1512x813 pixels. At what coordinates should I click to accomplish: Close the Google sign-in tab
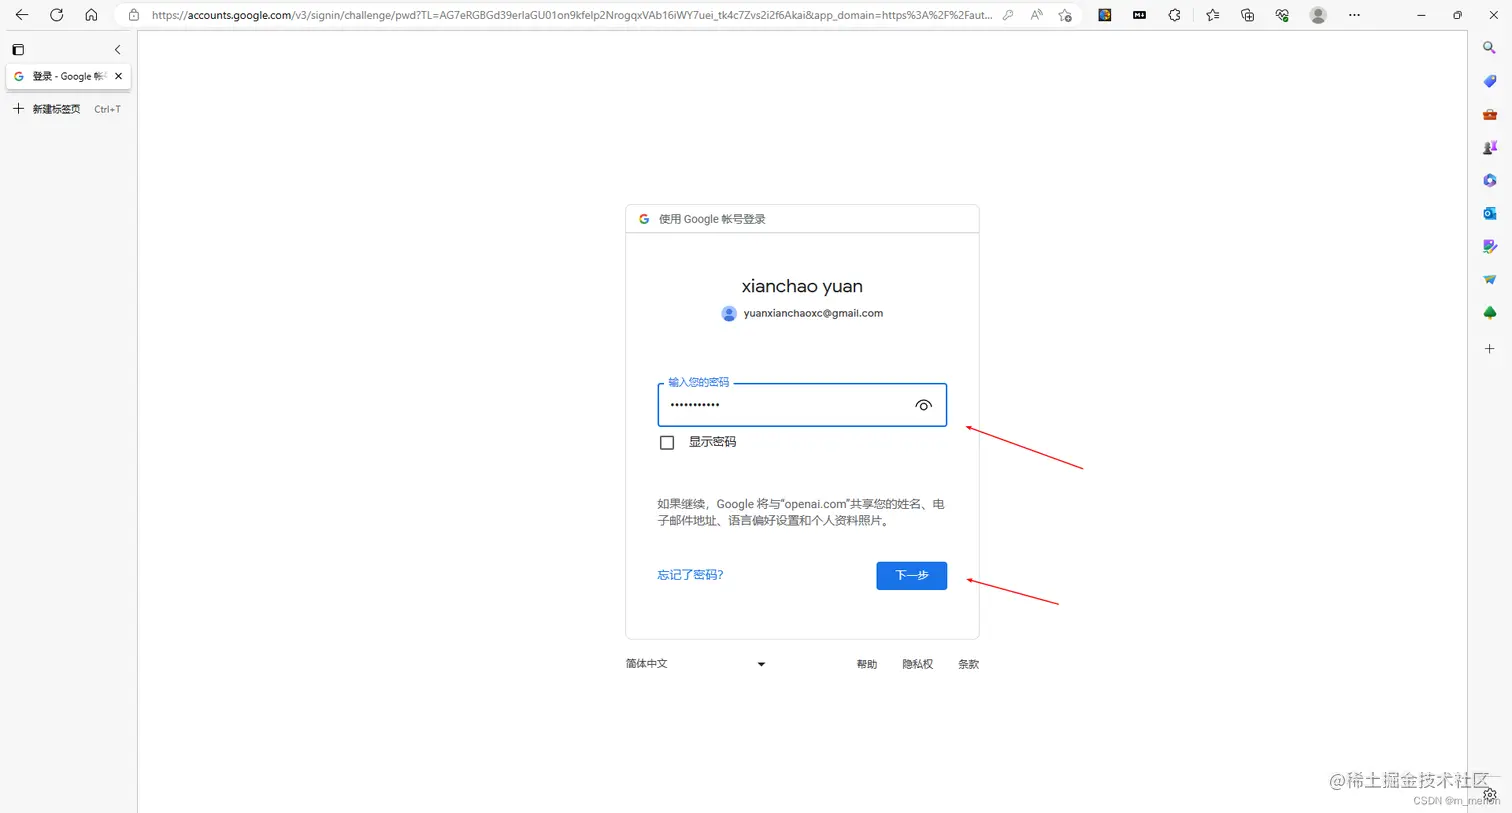119,76
